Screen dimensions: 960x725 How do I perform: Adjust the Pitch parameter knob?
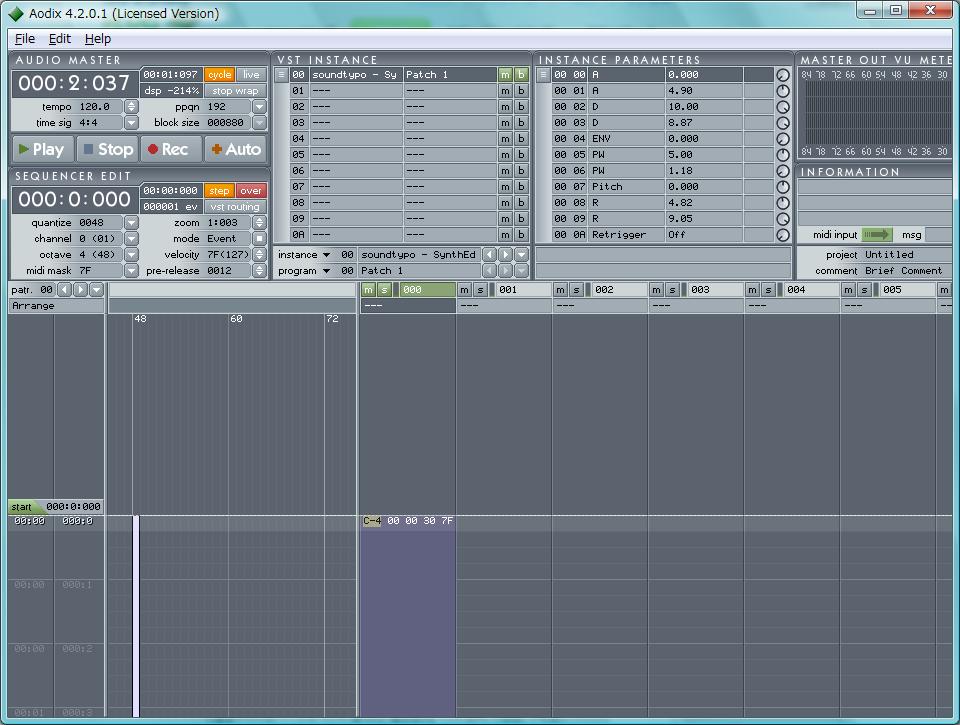782,187
